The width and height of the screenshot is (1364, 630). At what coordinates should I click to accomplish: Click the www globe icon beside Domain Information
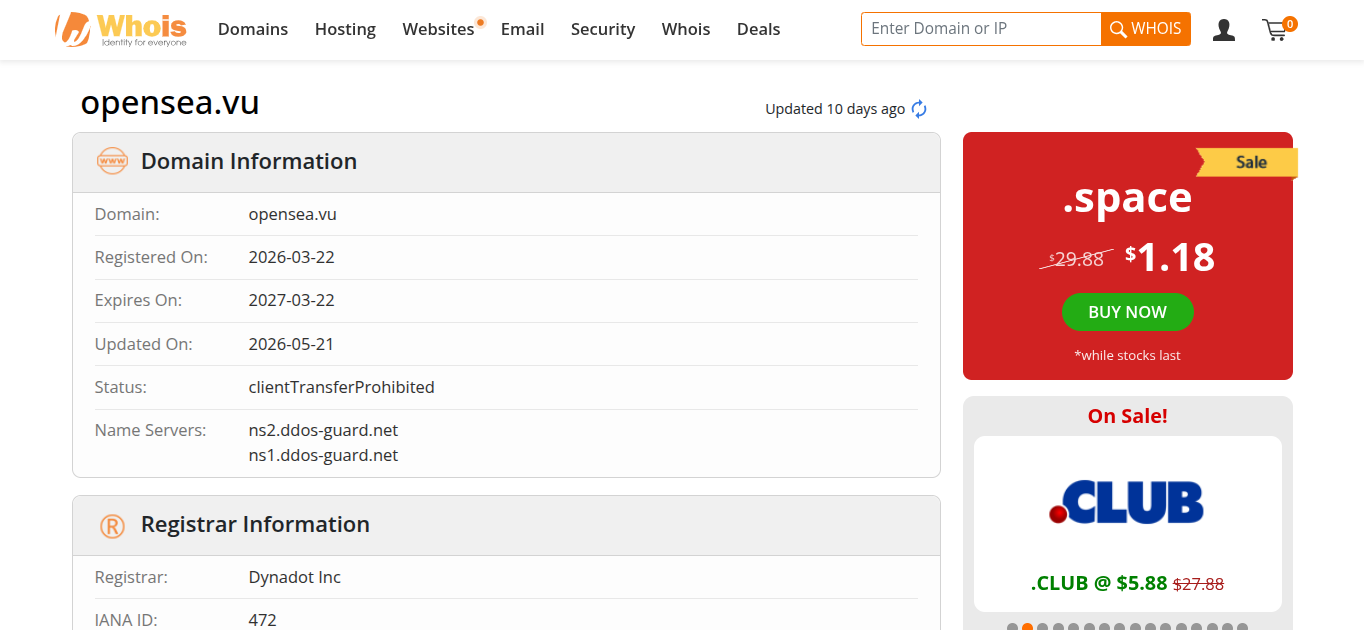pos(112,161)
